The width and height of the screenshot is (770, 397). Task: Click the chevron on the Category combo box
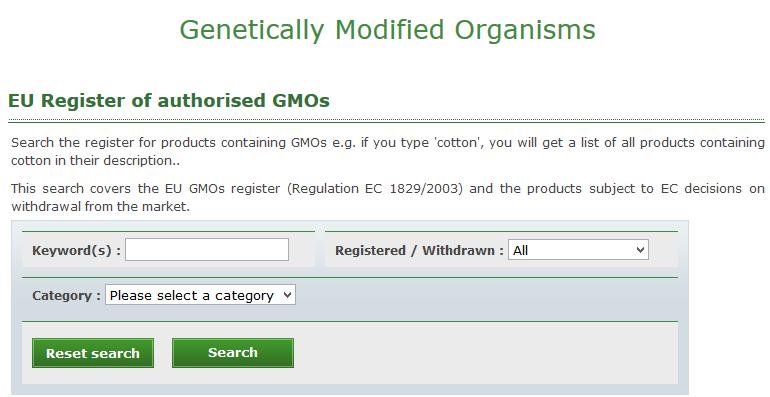pyautogui.click(x=287, y=295)
